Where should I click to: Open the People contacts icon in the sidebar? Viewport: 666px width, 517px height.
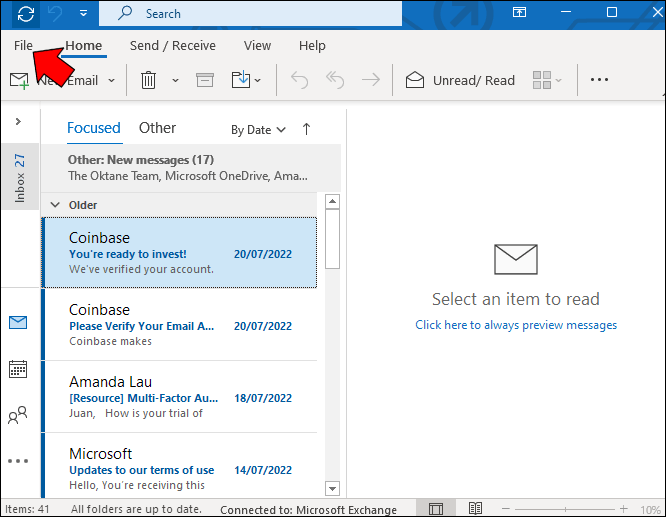tap(18, 415)
